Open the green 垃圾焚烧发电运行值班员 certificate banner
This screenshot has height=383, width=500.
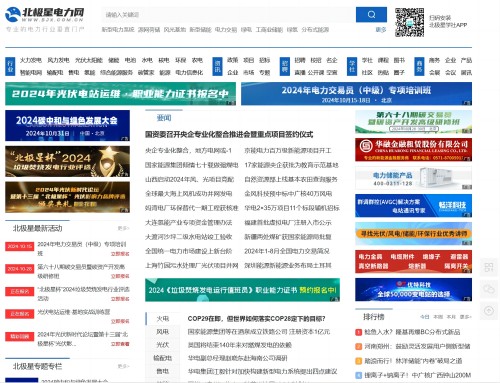coord(242,290)
